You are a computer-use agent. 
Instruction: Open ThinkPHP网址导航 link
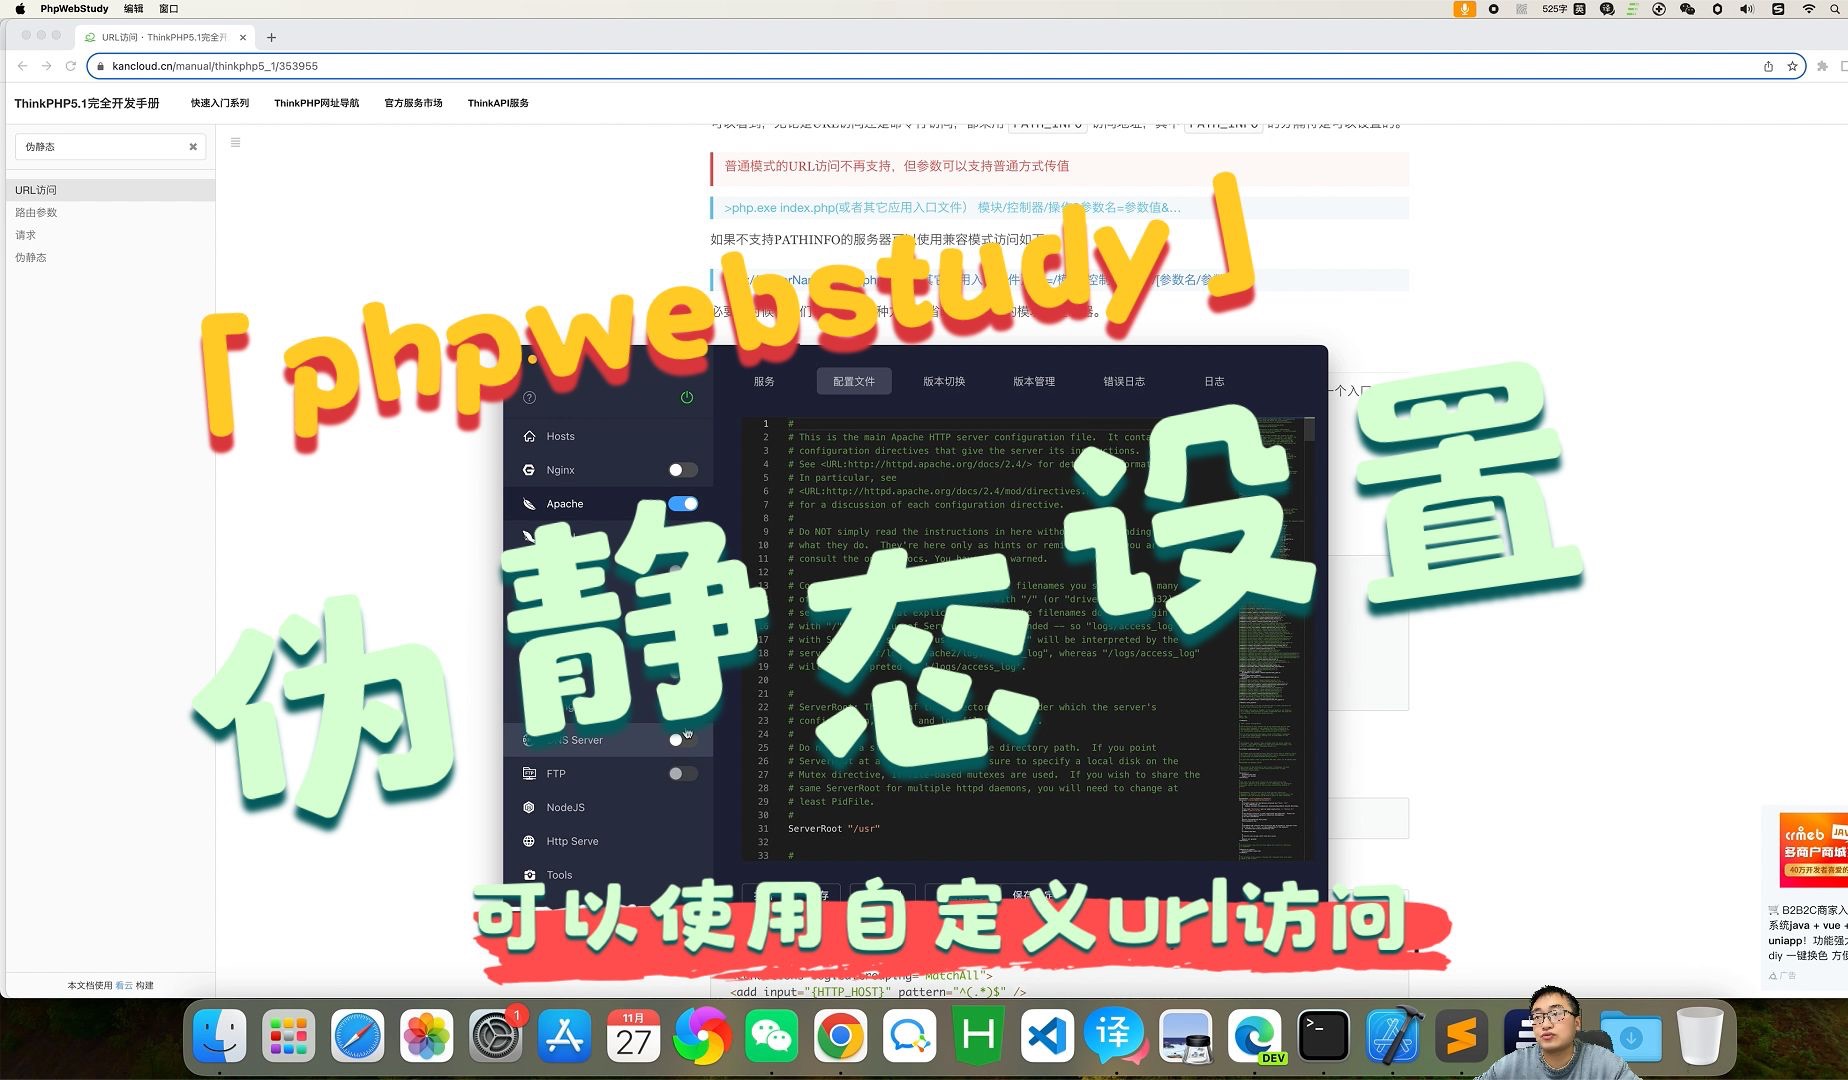[317, 103]
